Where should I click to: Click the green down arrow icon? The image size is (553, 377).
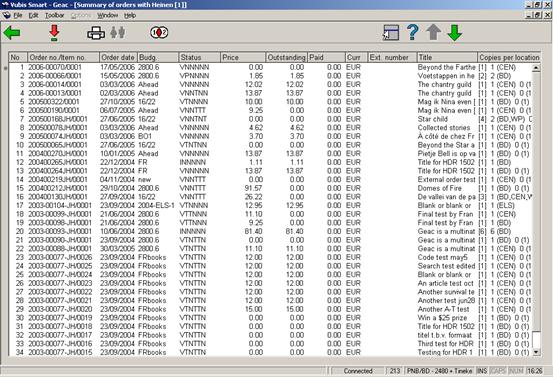click(x=455, y=32)
